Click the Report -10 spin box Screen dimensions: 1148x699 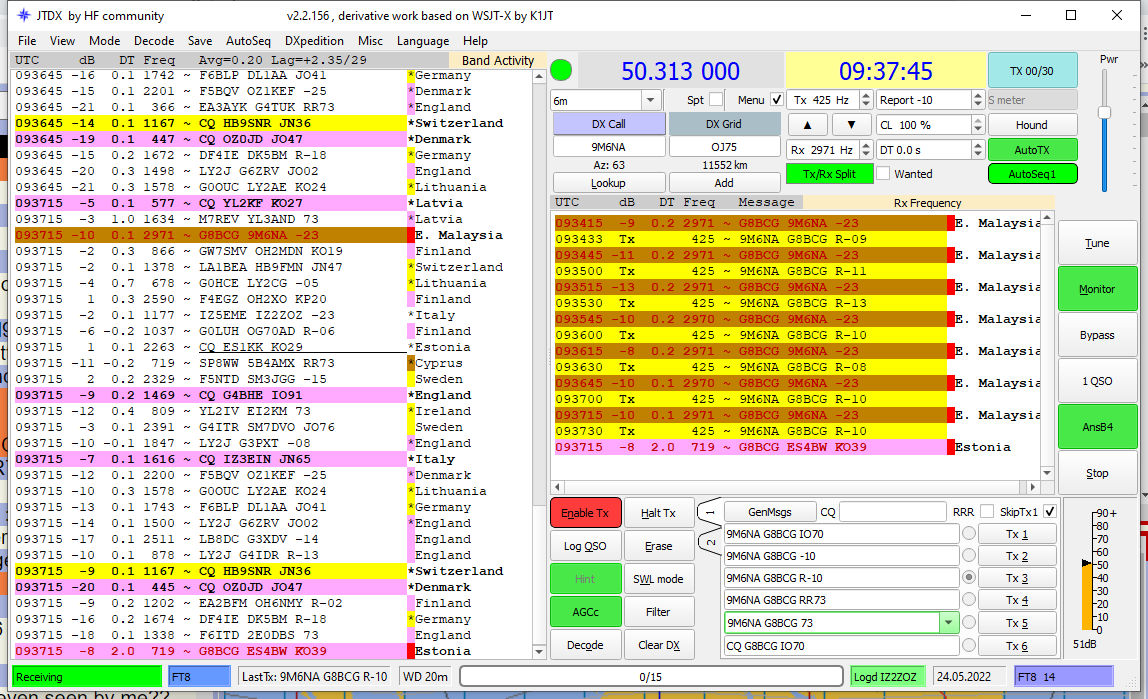click(x=930, y=100)
